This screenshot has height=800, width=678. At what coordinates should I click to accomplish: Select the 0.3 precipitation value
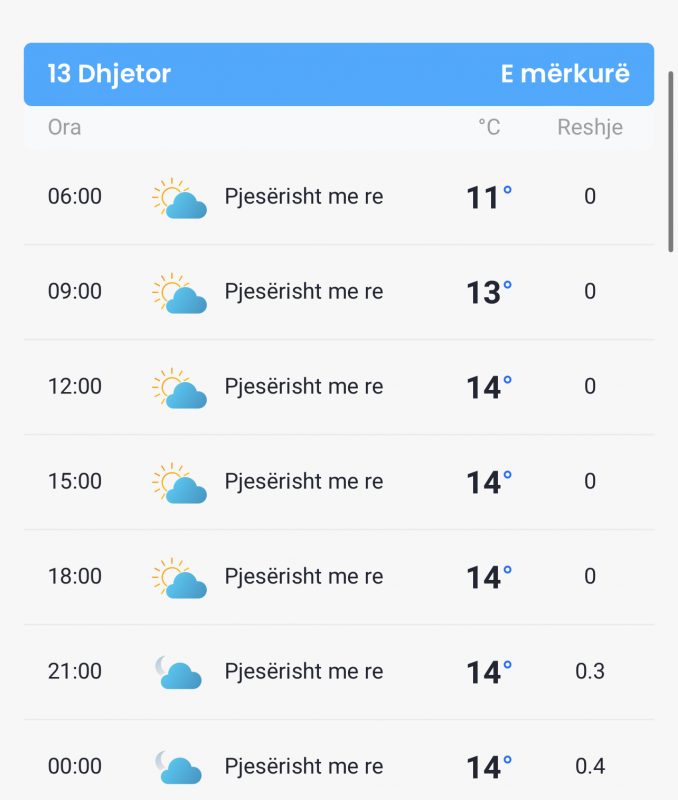tap(590, 671)
